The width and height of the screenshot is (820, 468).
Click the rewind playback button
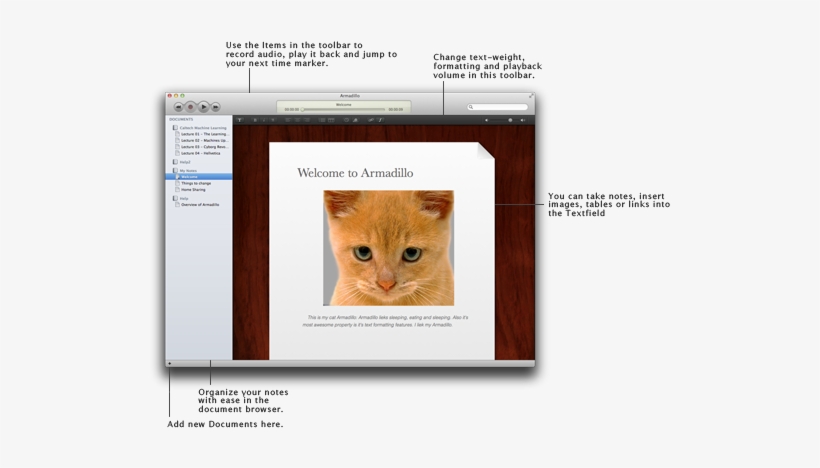click(x=178, y=107)
